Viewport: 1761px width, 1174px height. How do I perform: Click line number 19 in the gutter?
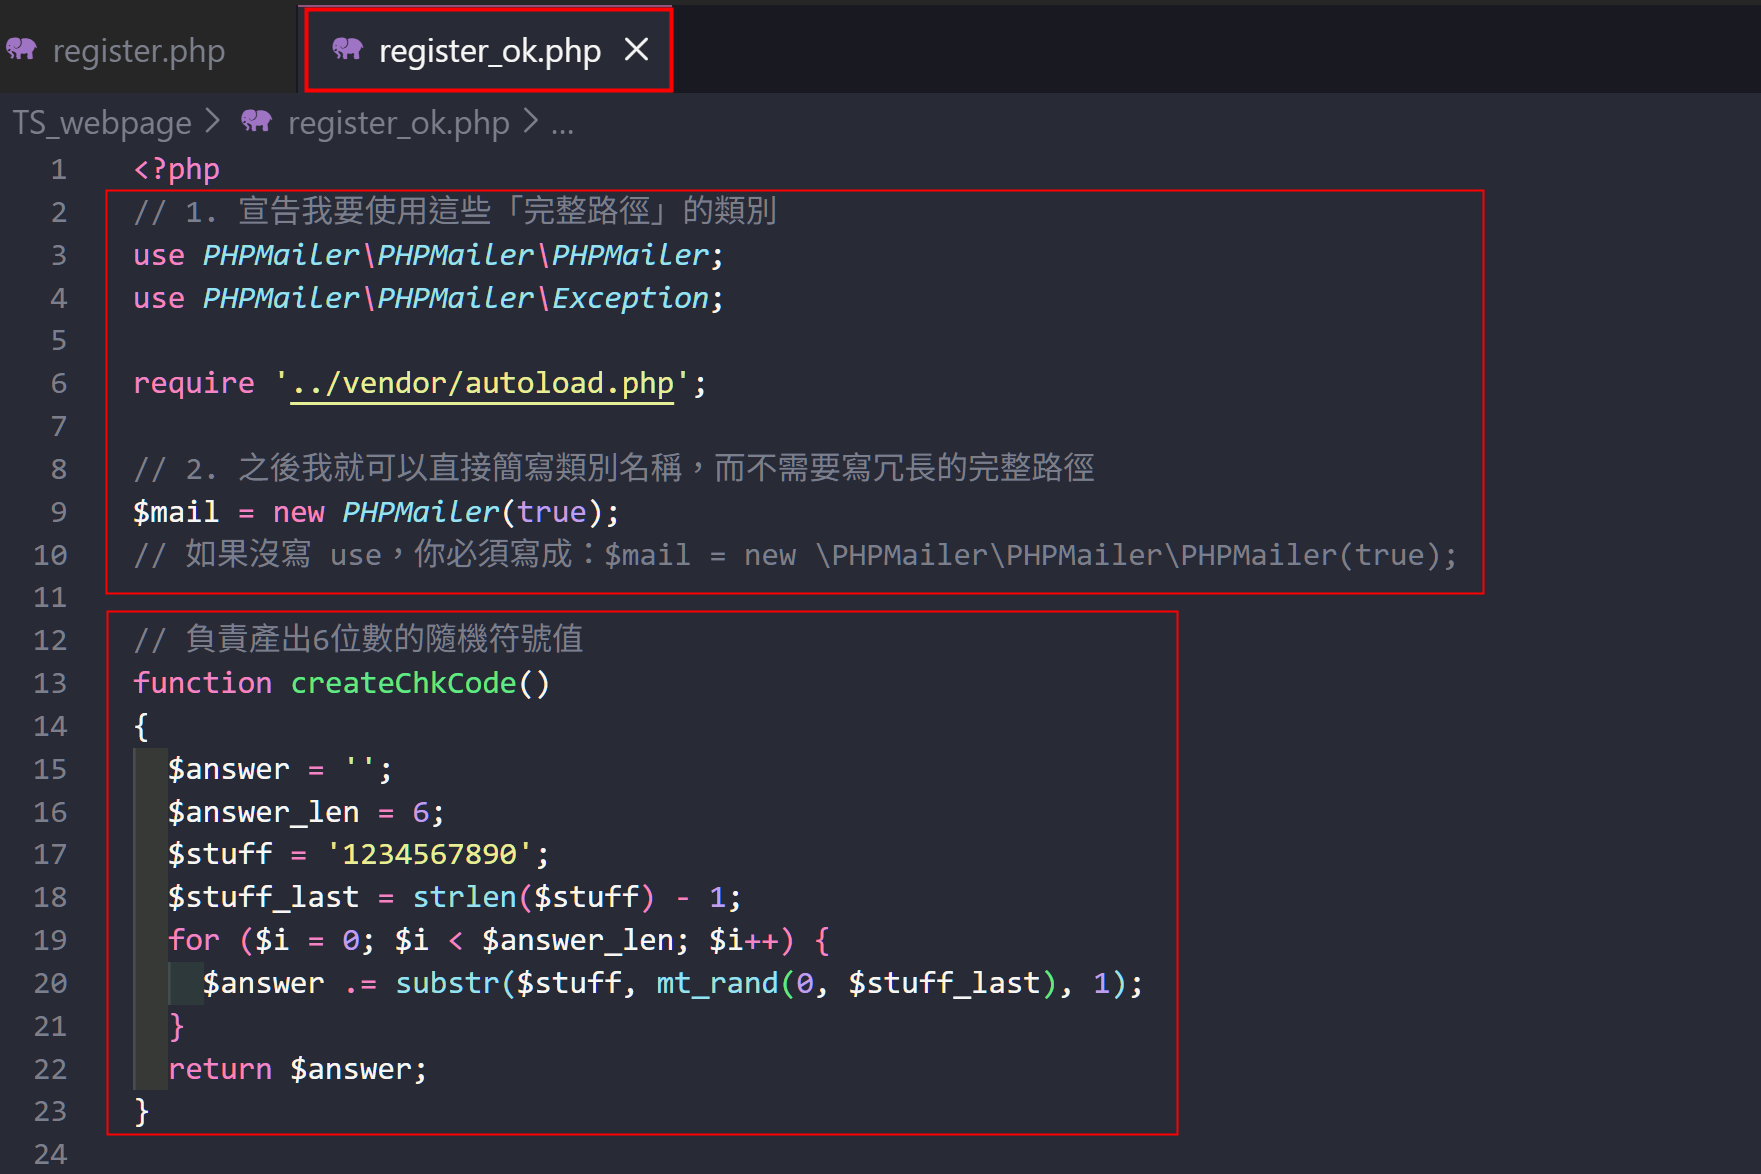50,940
